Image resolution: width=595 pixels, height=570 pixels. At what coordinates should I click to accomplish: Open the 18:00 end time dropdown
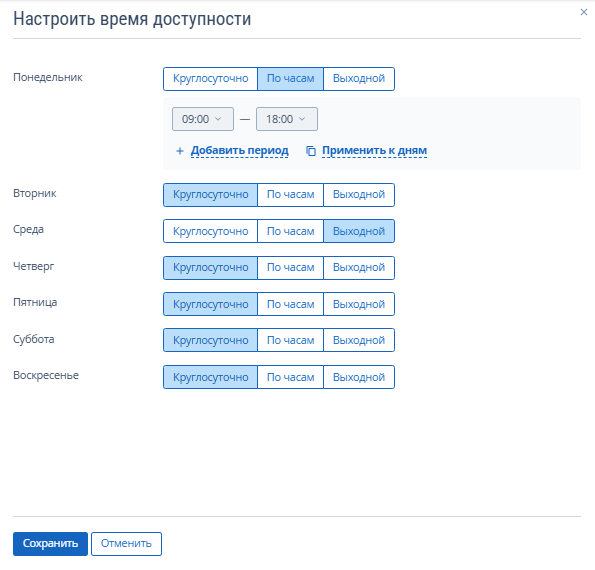pyautogui.click(x=287, y=119)
